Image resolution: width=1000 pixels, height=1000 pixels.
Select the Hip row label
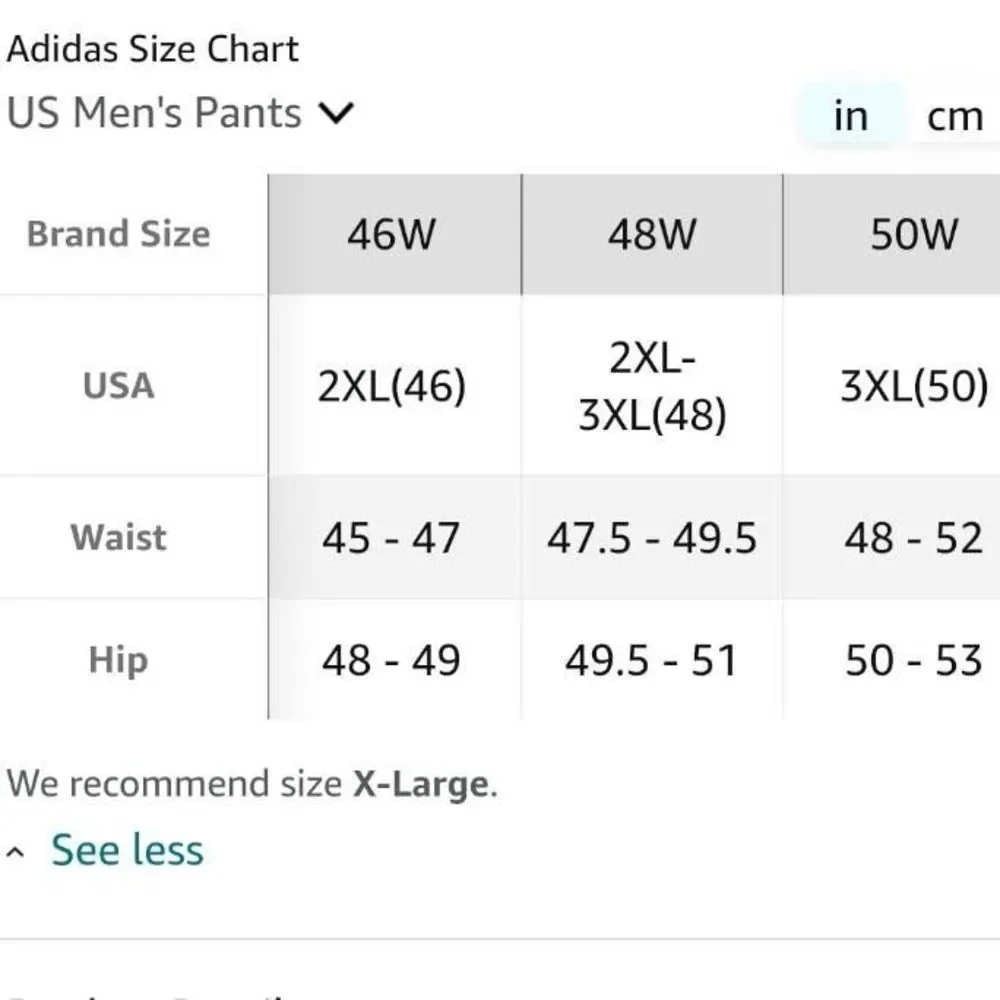(x=118, y=659)
